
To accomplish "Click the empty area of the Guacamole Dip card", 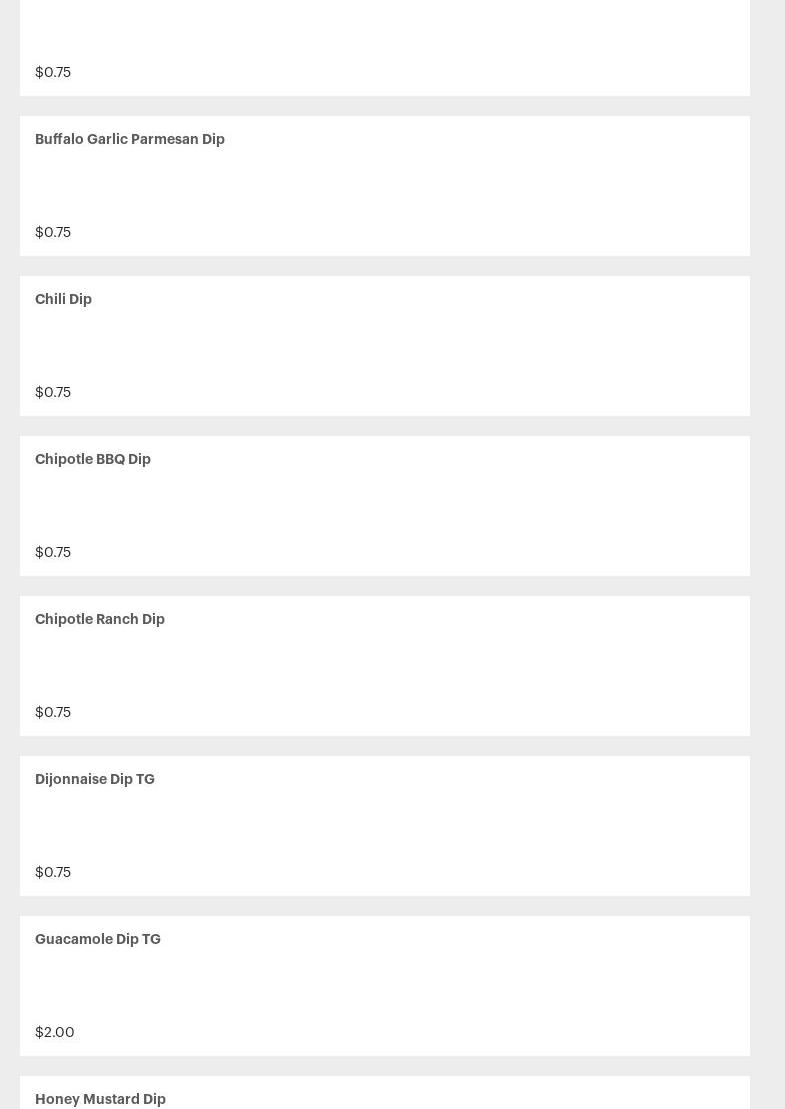I will 385,986.
